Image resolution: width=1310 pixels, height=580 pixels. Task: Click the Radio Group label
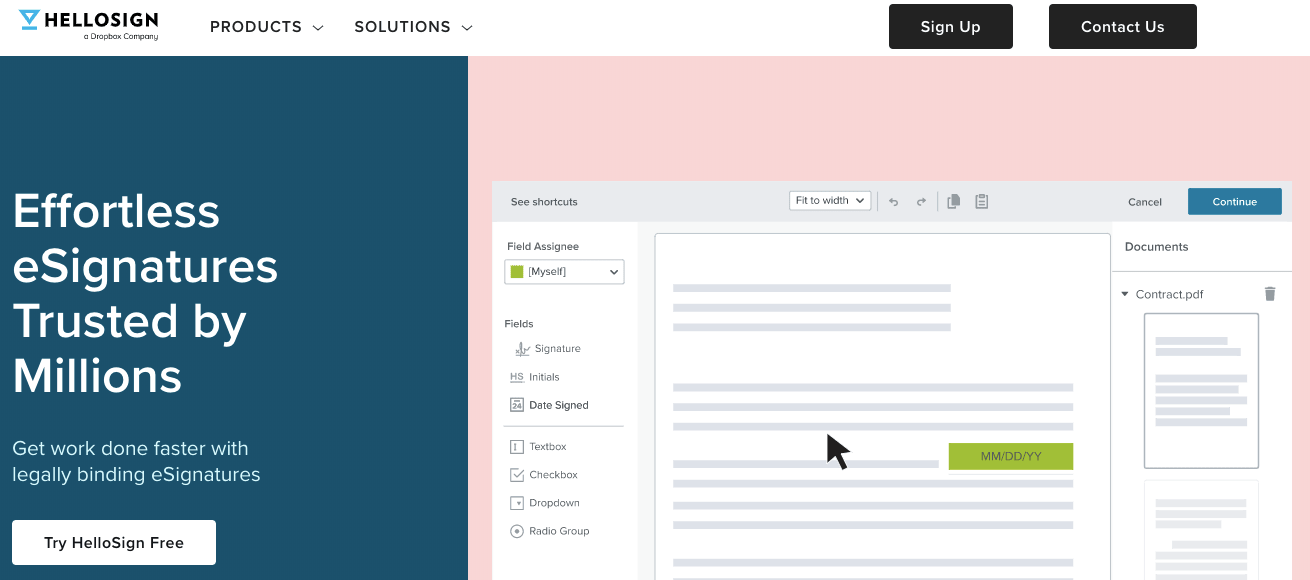560,531
